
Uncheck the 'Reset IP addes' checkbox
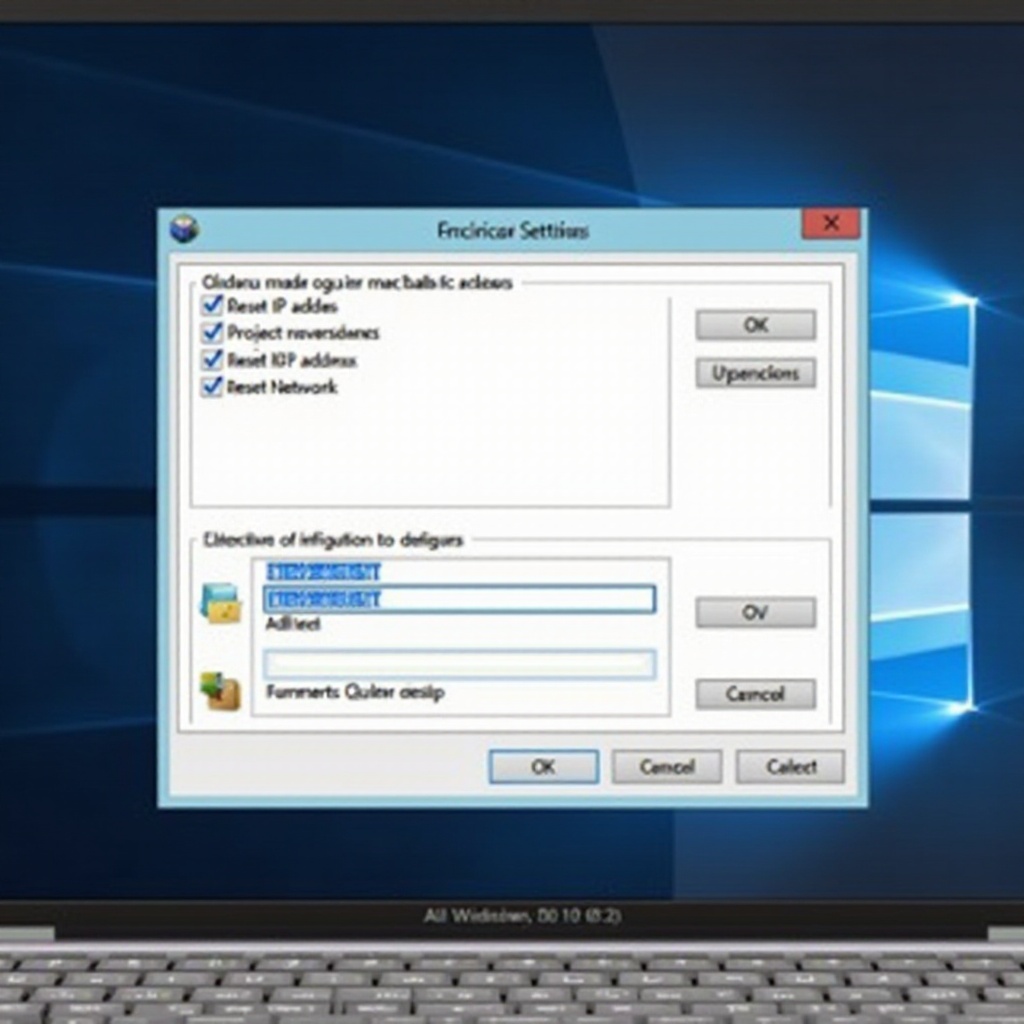[212, 305]
